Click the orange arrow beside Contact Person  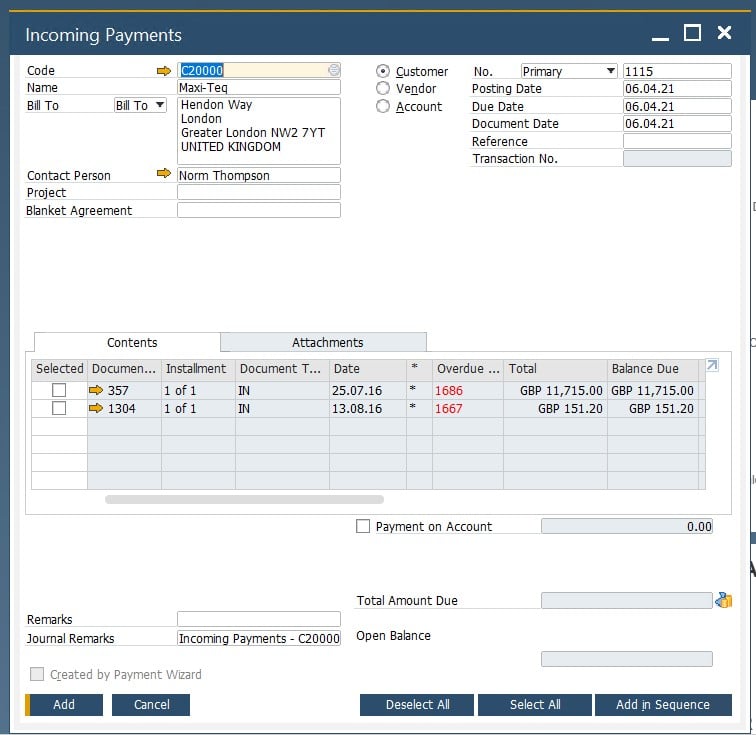(x=164, y=174)
